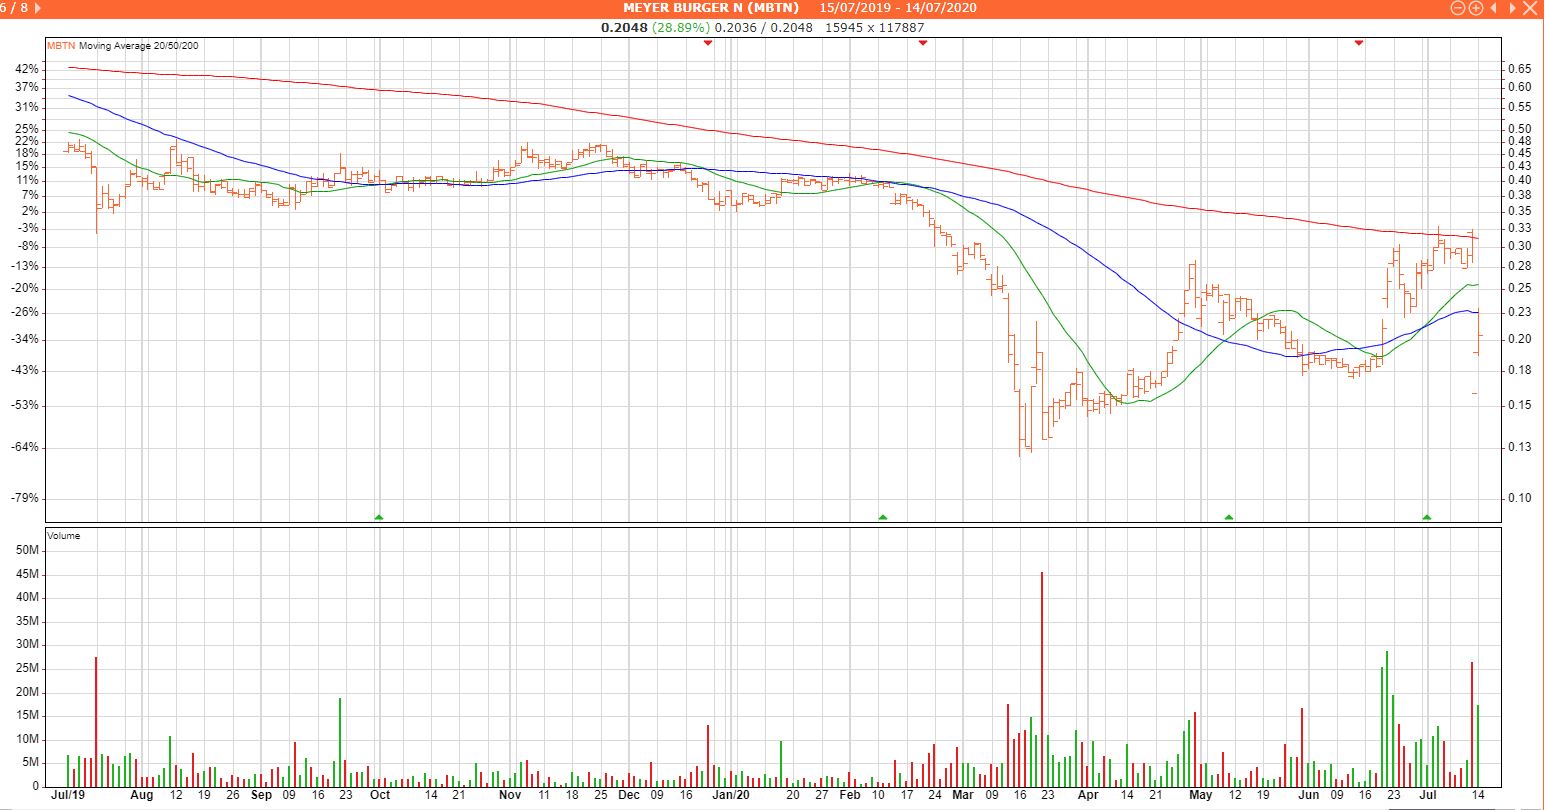Click the 0.65 price axis label
This screenshot has height=810, width=1546.
[x=1519, y=69]
